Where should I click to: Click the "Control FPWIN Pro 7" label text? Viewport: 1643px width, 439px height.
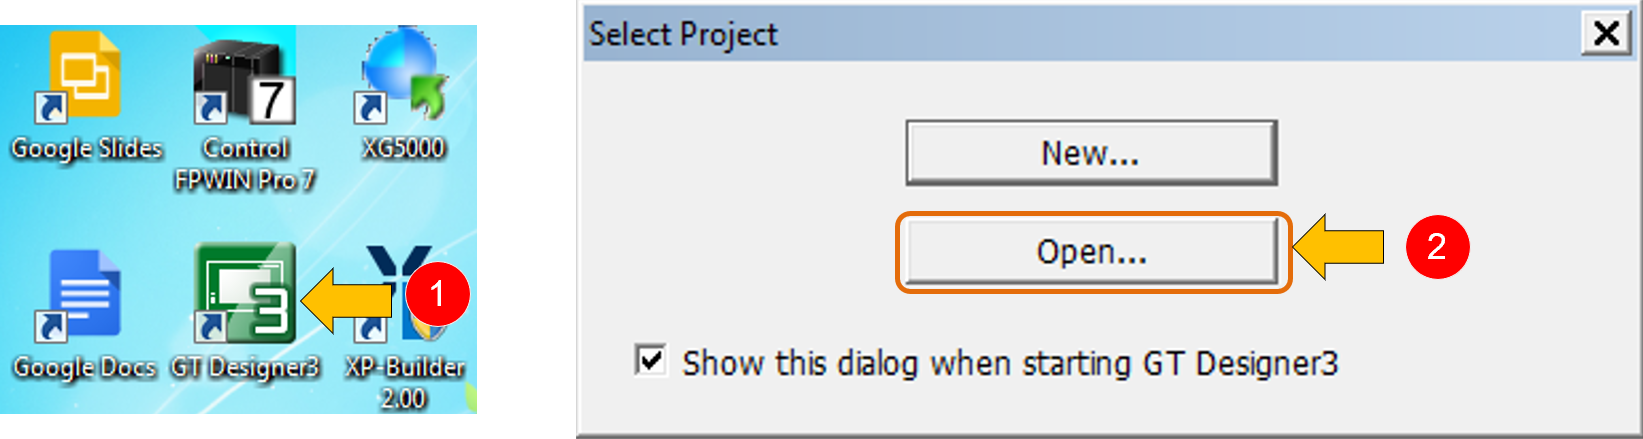(x=245, y=164)
